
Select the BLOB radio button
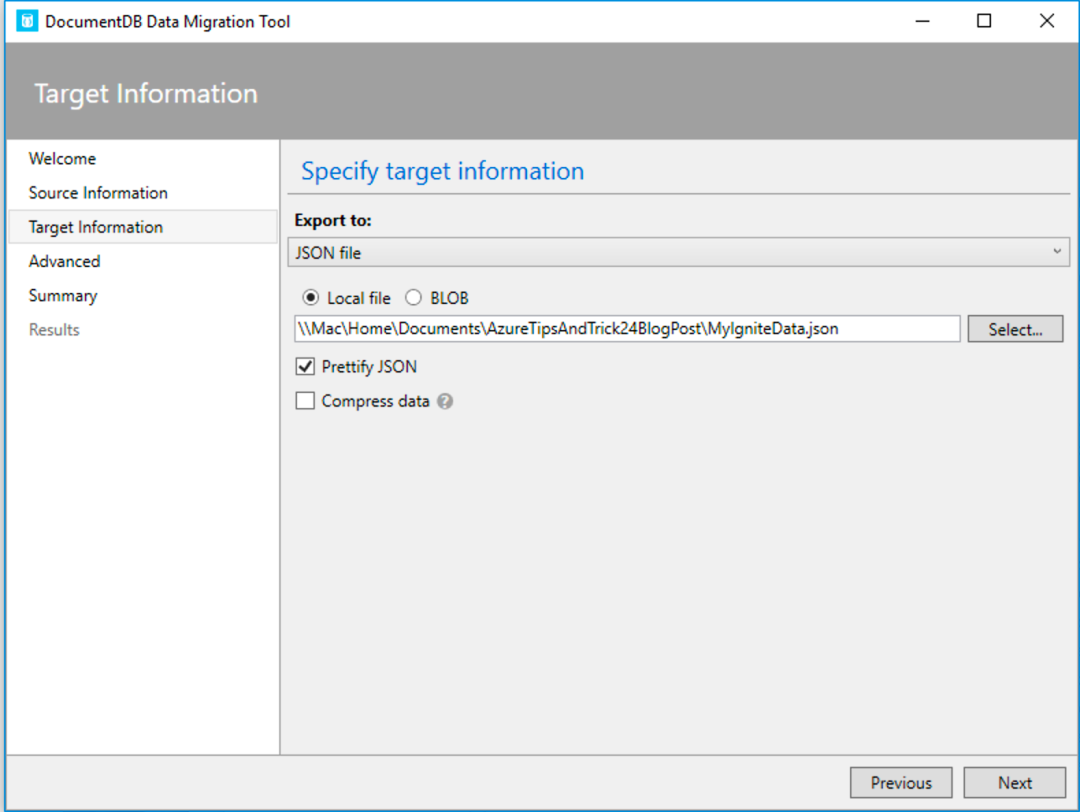tap(413, 298)
